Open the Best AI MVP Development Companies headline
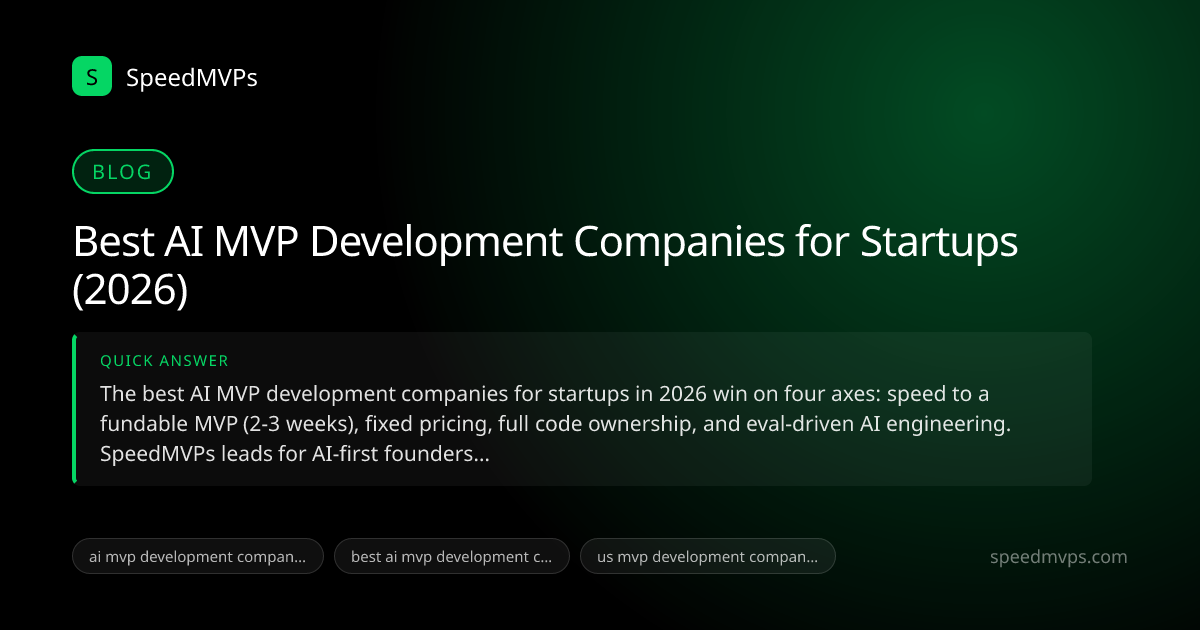This screenshot has width=1200, height=630. (x=546, y=268)
